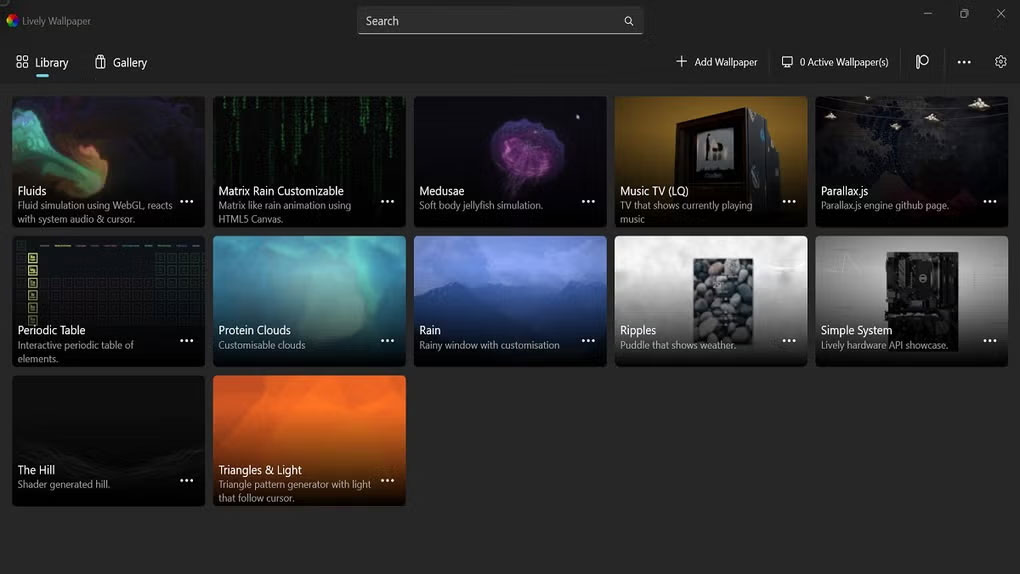Pick The Hill wallpaper thumbnail
Screen dimensions: 1020x574
108,425
